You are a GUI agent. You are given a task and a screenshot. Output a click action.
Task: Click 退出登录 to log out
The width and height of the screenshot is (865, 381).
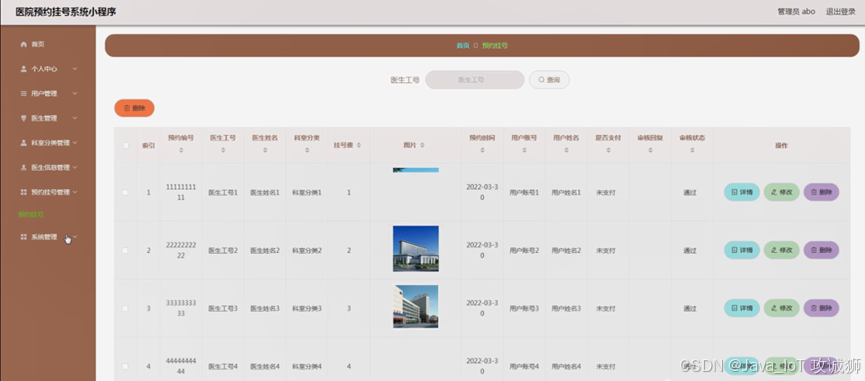pos(840,12)
